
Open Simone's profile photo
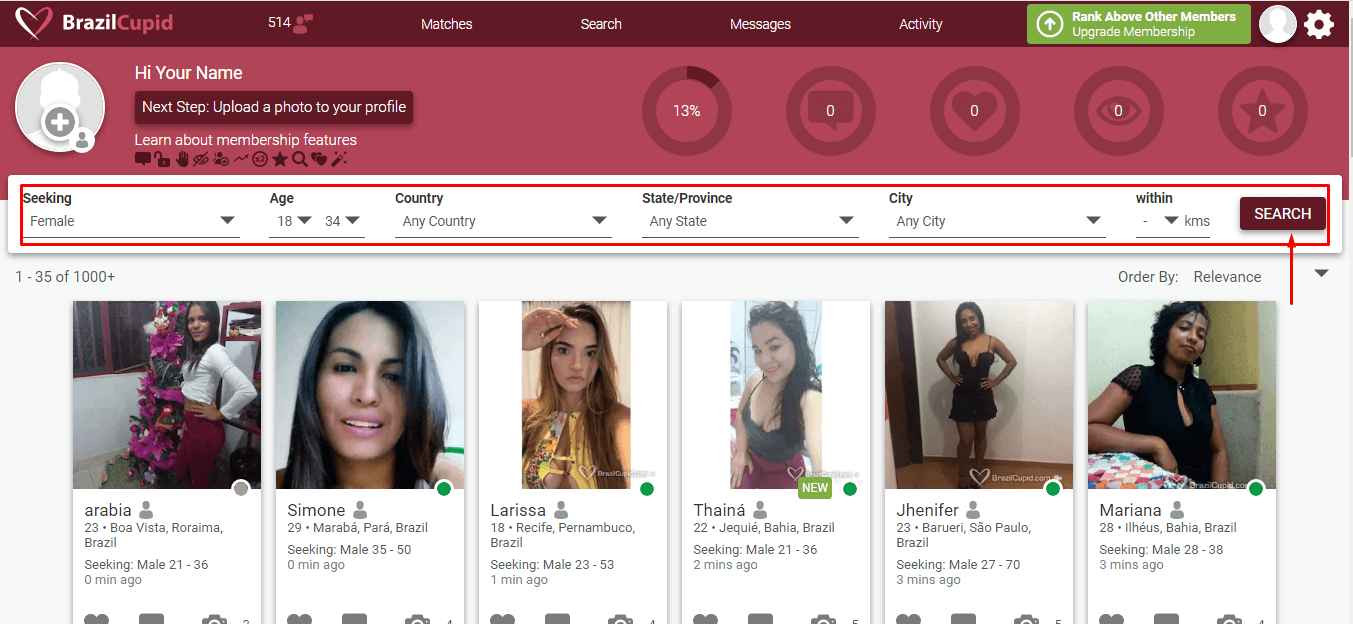pos(370,395)
